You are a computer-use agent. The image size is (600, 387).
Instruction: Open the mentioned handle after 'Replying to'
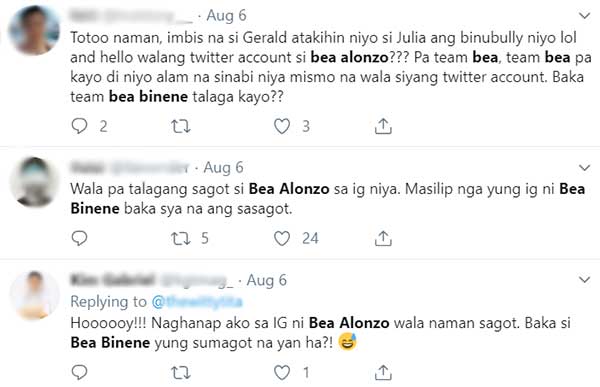click(197, 302)
